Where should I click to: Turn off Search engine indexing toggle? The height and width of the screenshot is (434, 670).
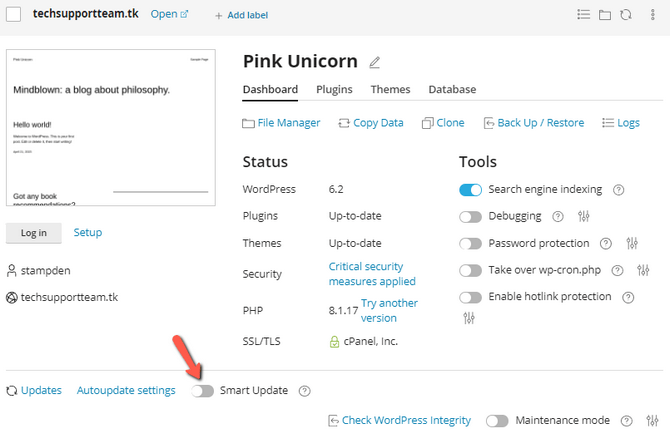pyautogui.click(x=470, y=190)
